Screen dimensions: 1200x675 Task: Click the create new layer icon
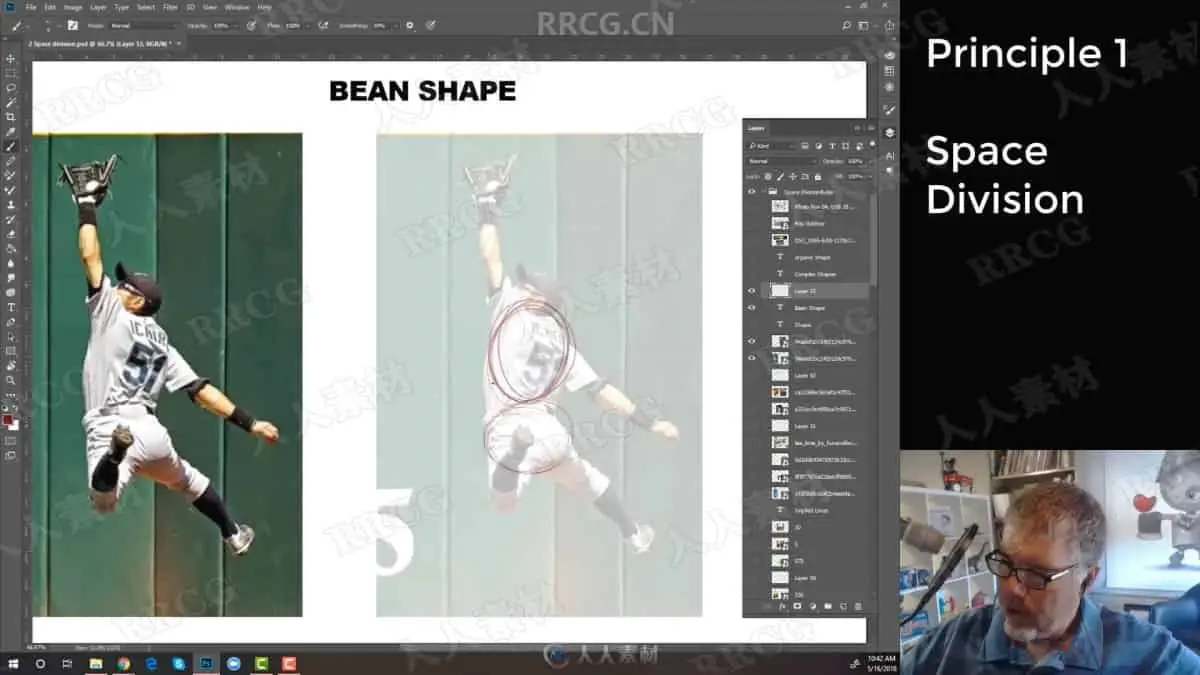[x=844, y=606]
